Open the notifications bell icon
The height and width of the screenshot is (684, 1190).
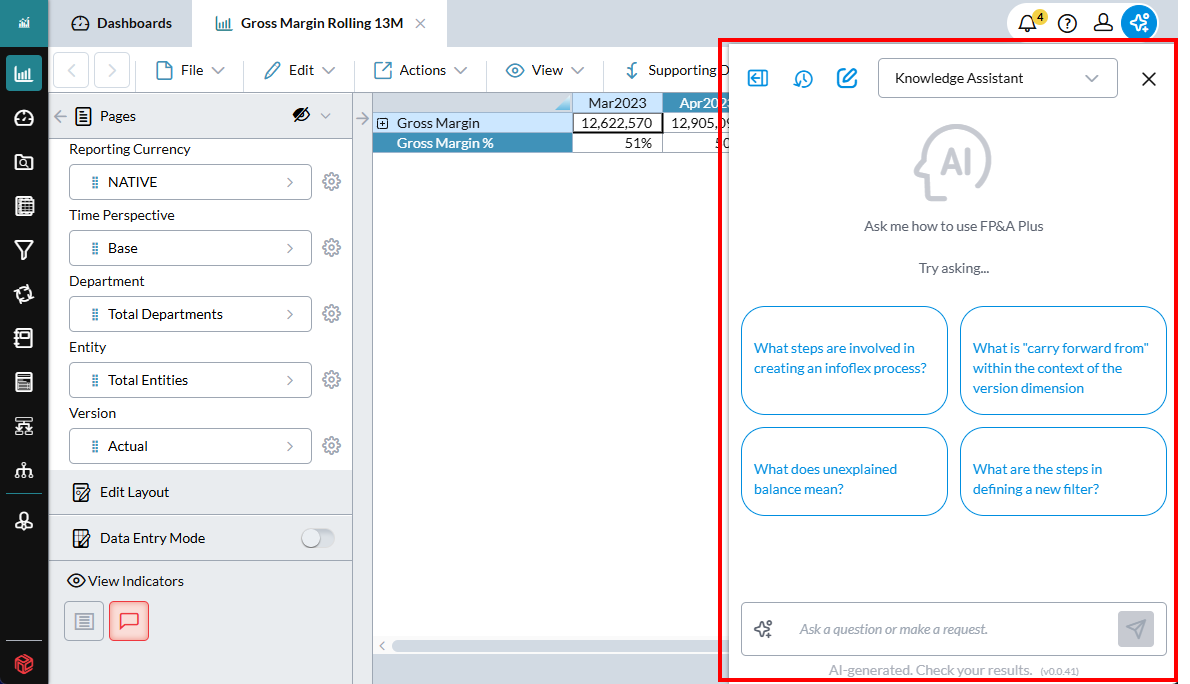[1028, 23]
